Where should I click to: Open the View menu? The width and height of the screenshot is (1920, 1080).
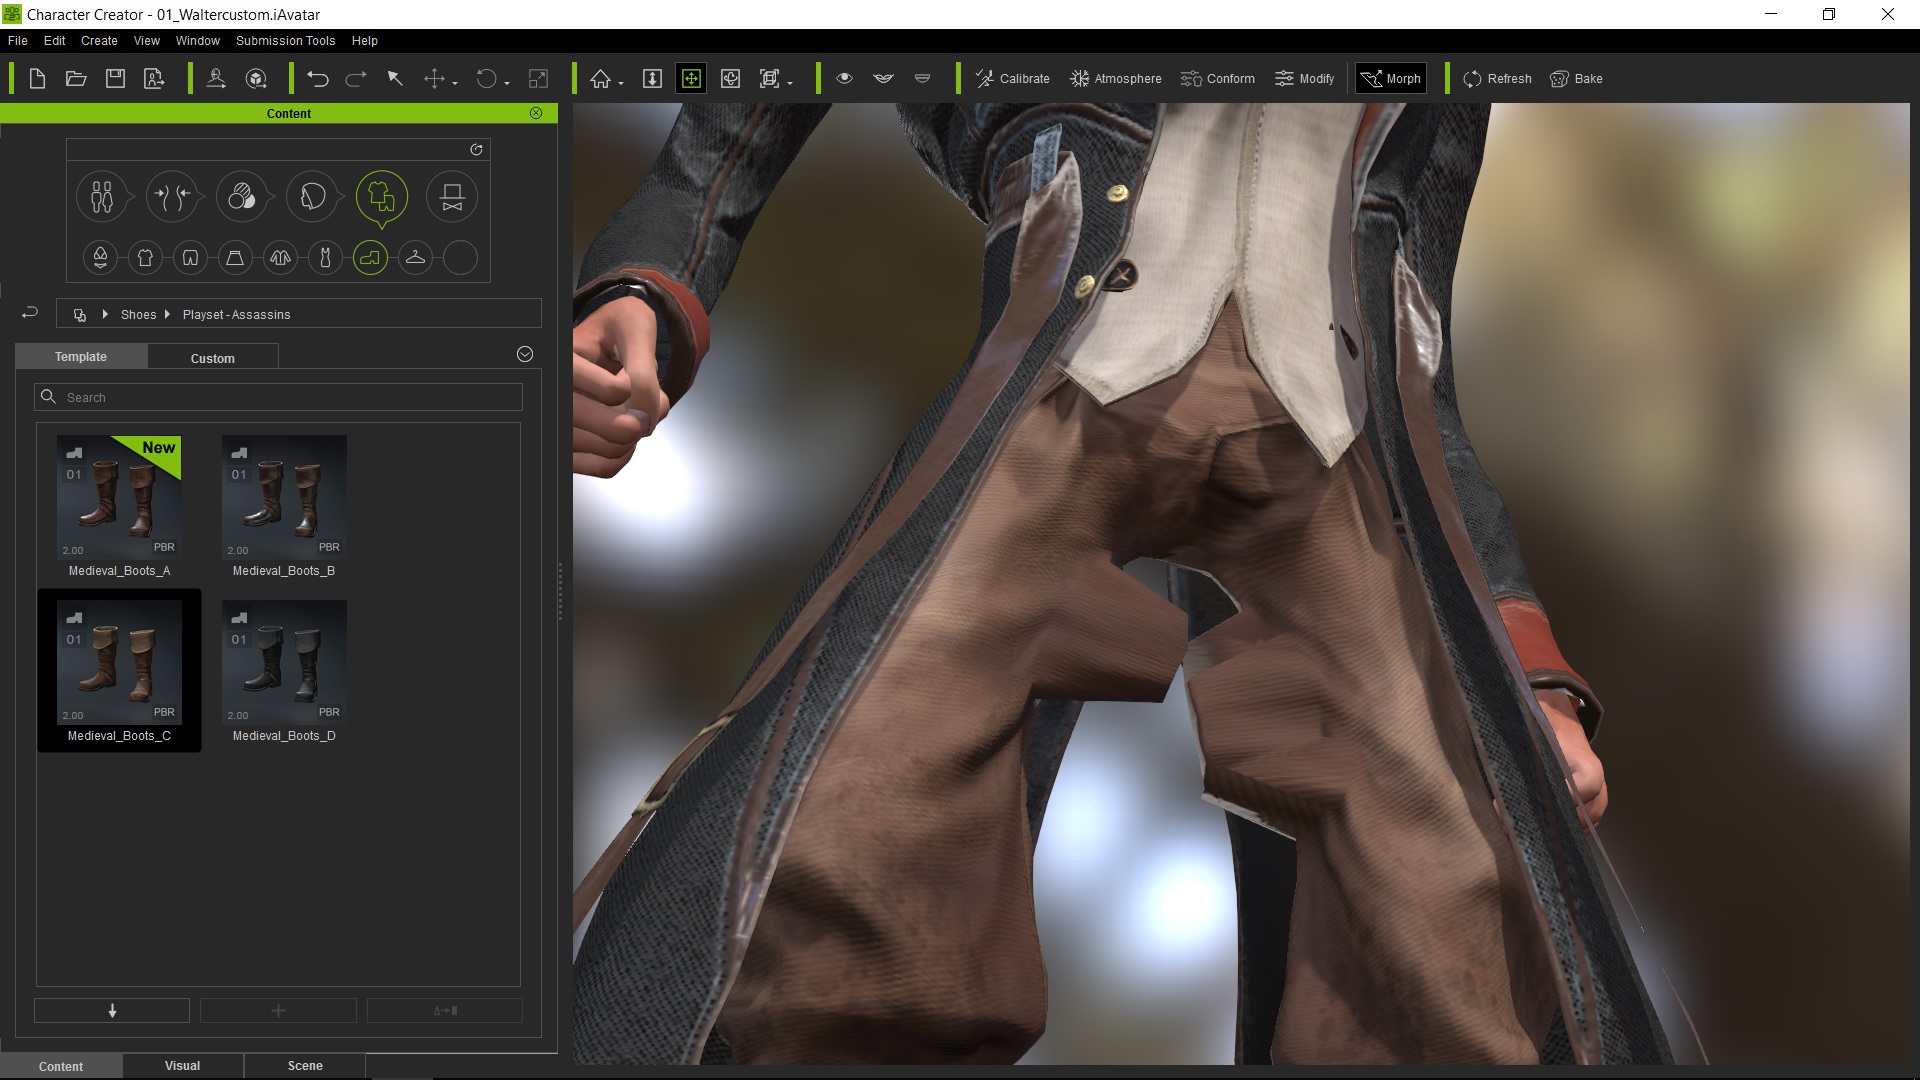point(147,41)
